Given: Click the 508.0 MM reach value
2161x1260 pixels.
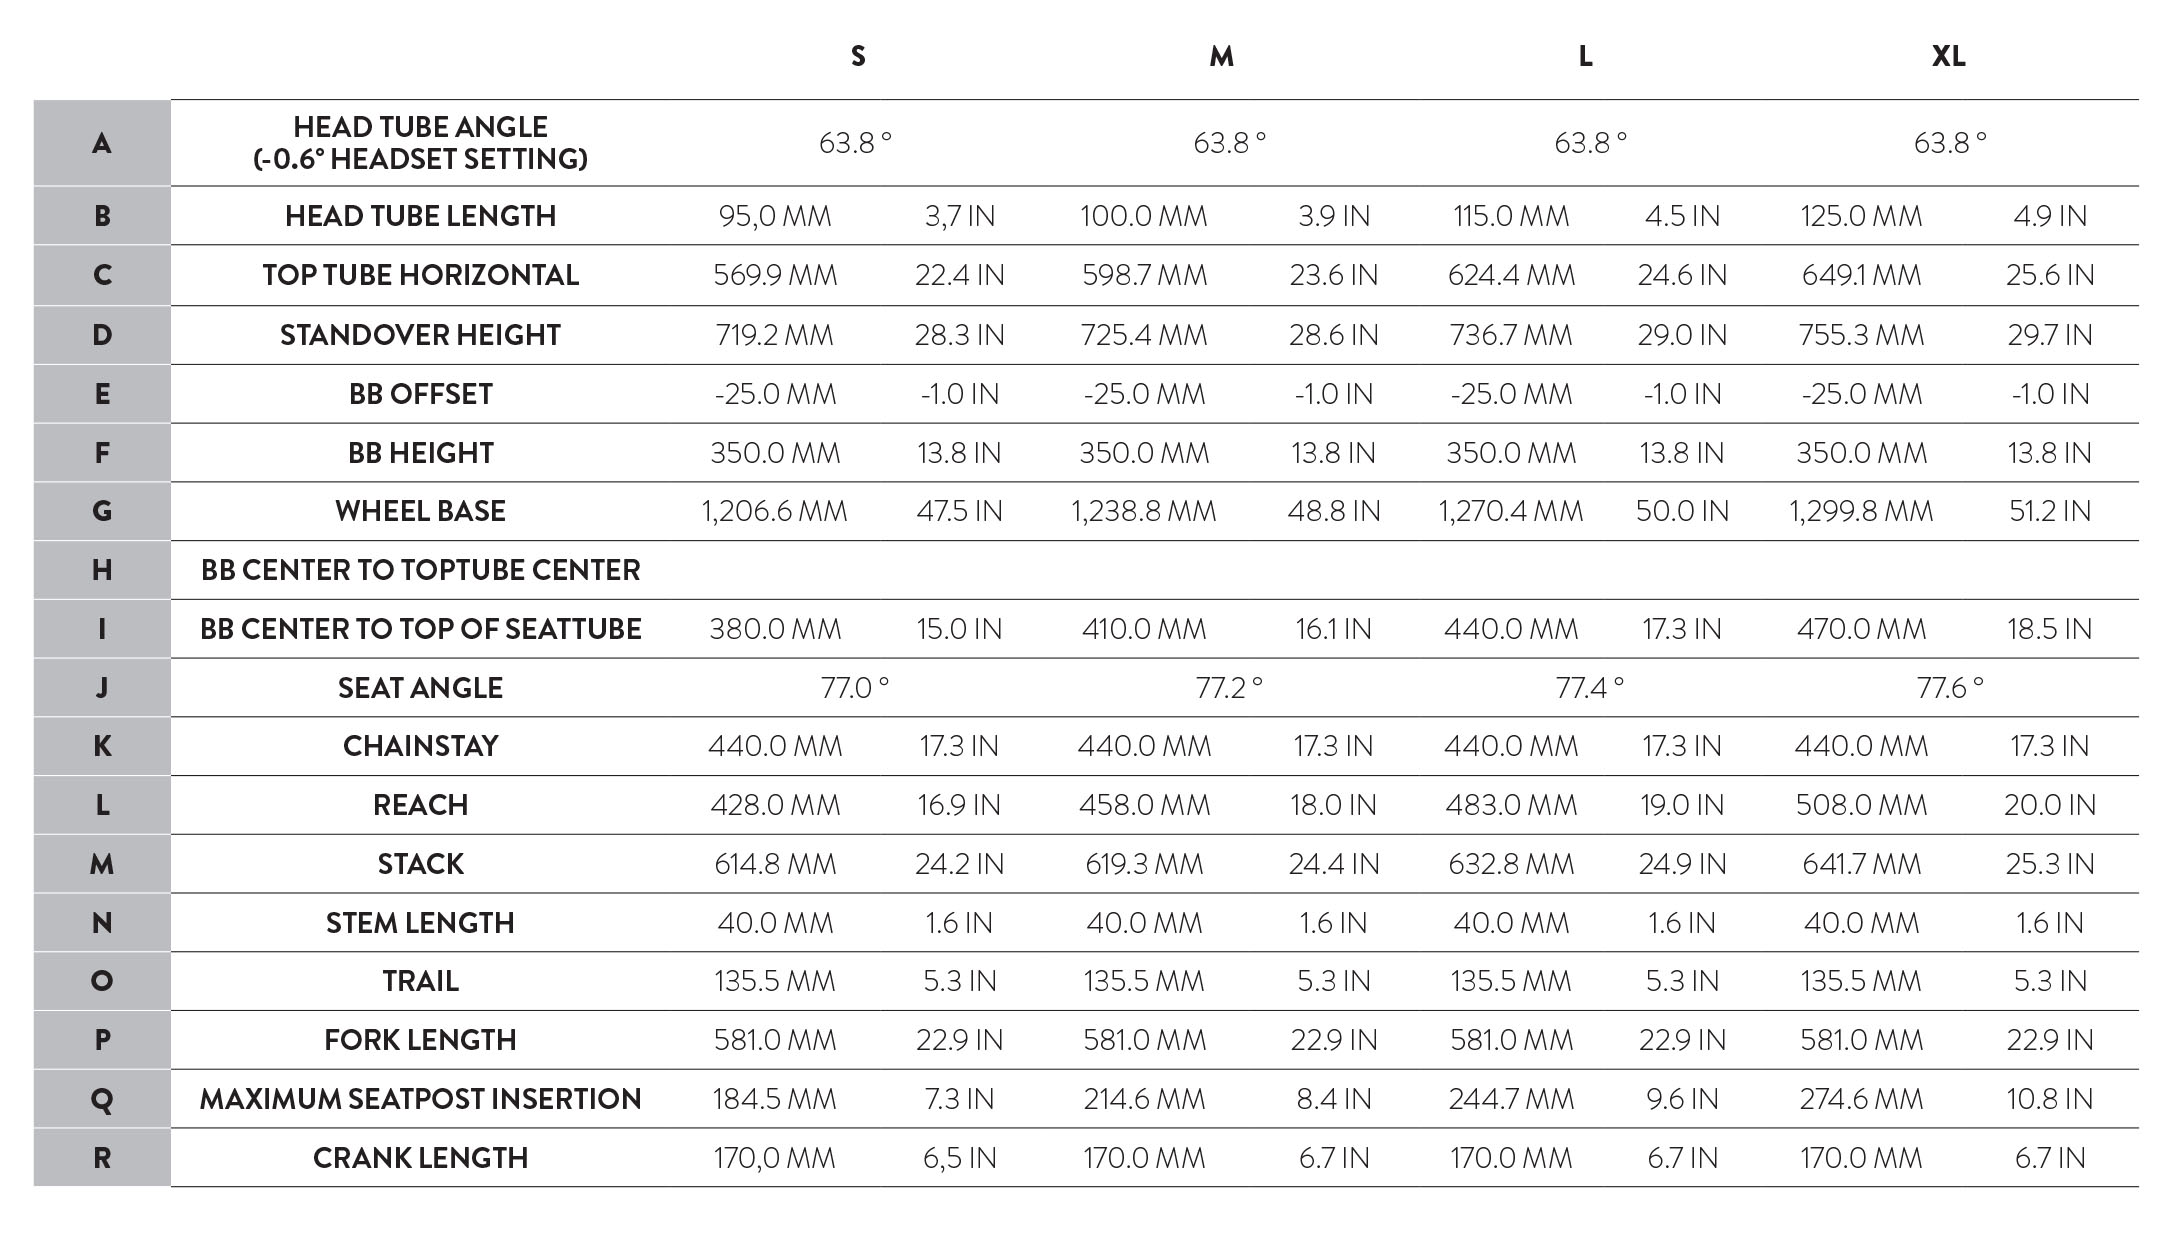Looking at the screenshot, I should (1861, 805).
